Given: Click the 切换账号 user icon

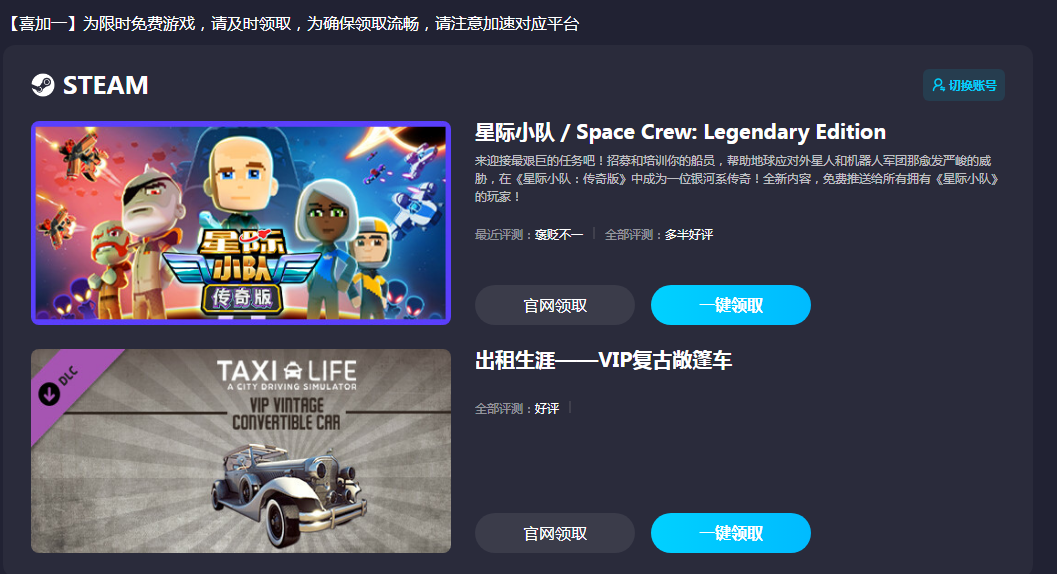Looking at the screenshot, I should click(x=938, y=85).
